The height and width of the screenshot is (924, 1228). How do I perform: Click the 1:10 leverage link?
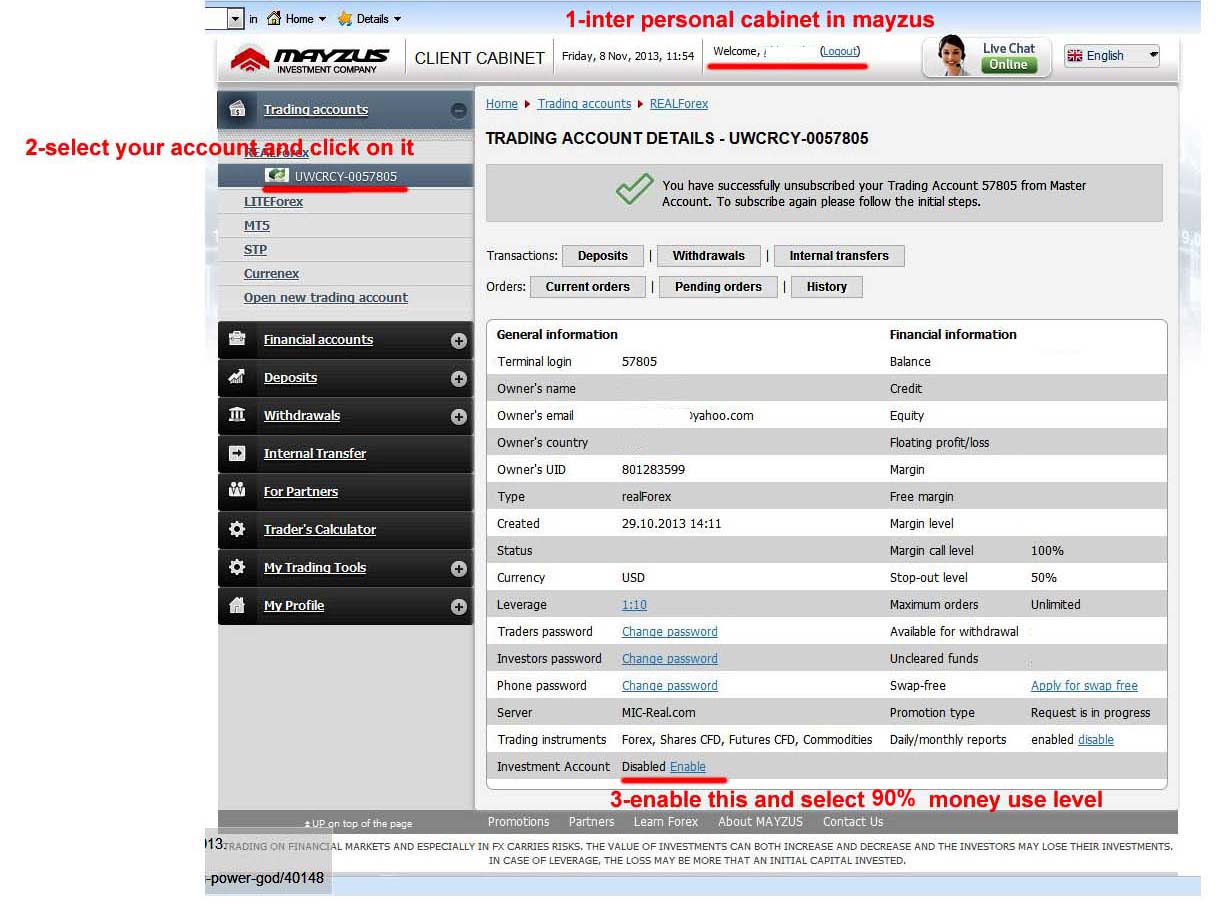[634, 605]
